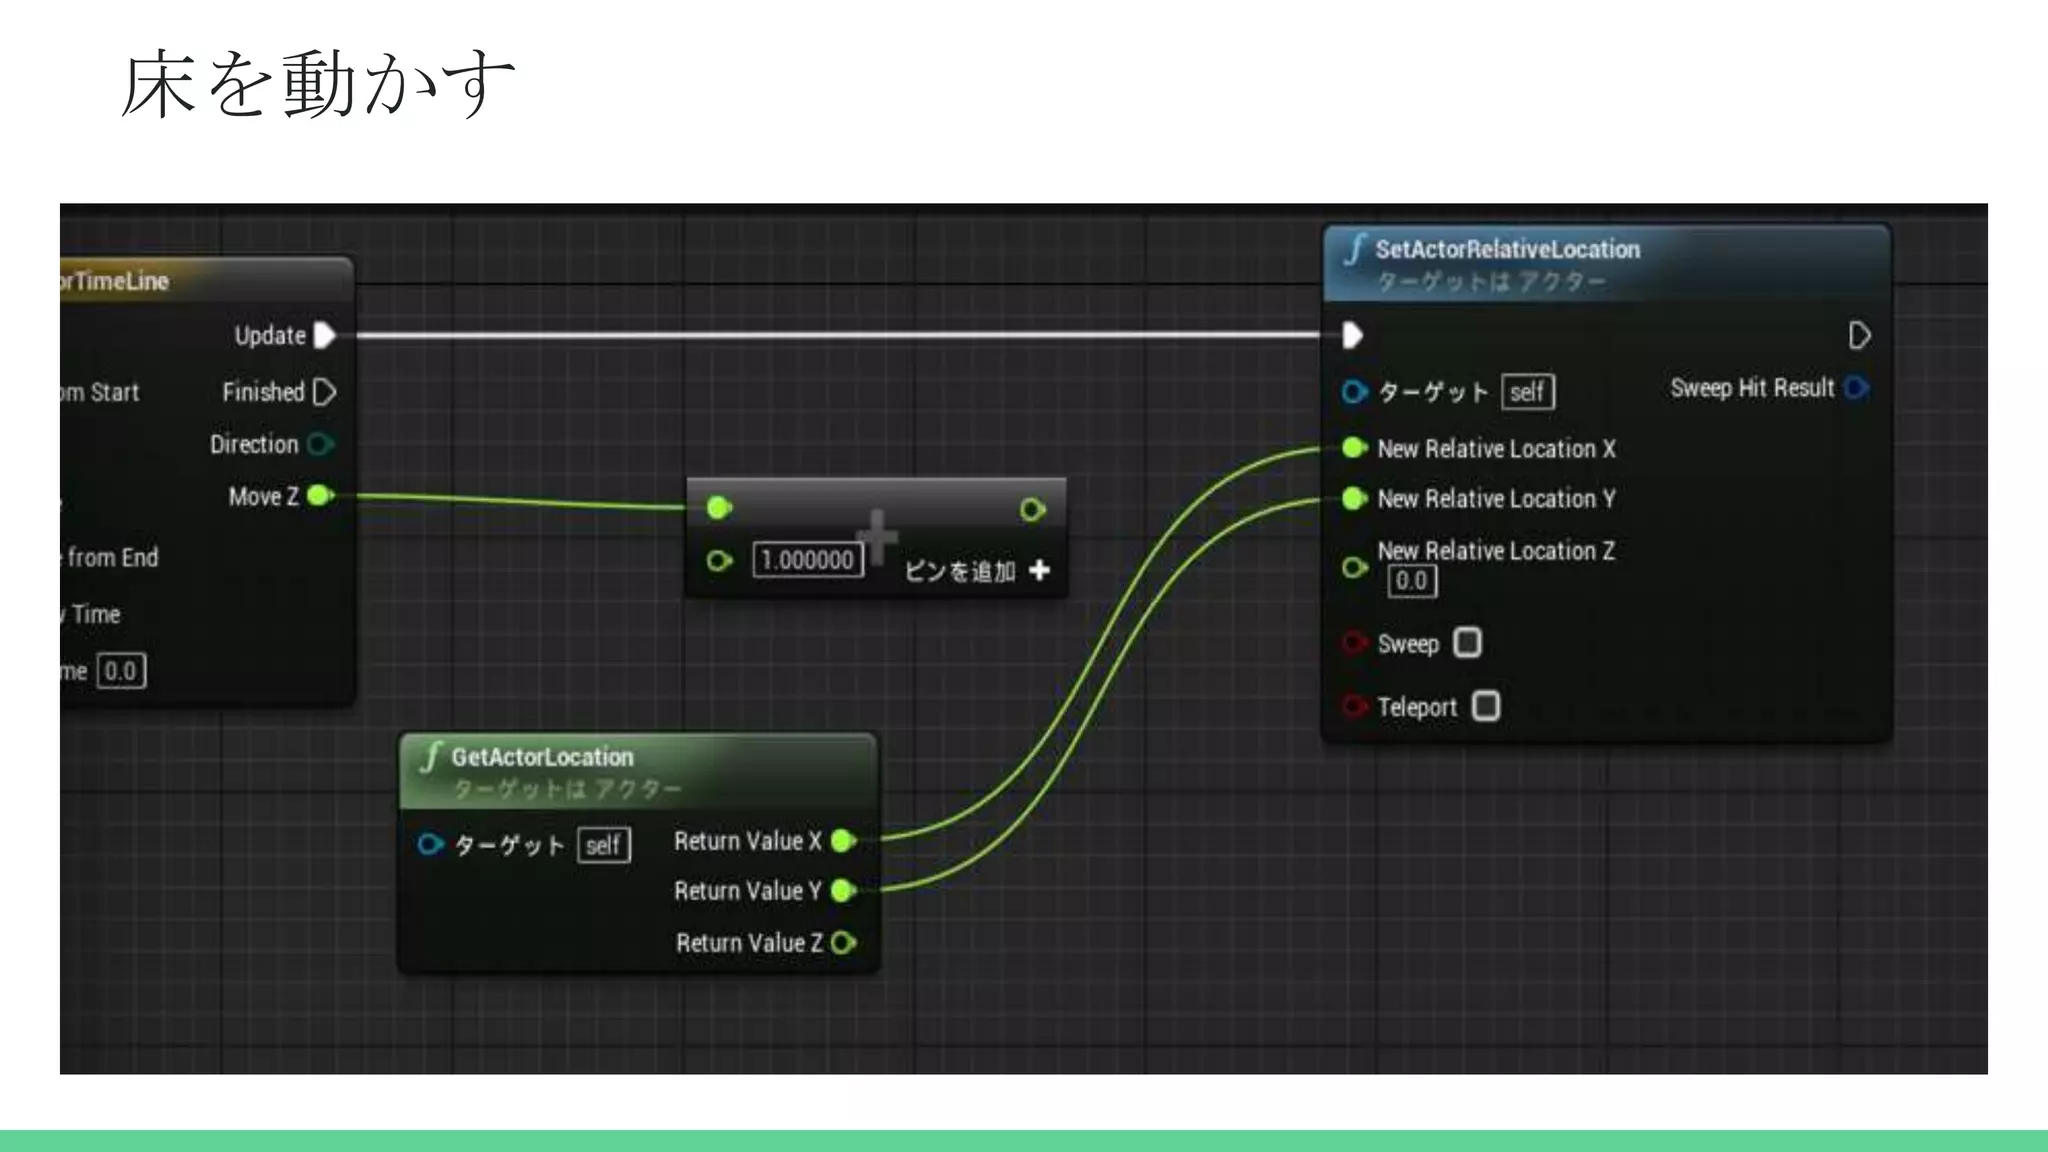The image size is (2048, 1152).
Task: Click the add node's output pin
Action: 1032,510
